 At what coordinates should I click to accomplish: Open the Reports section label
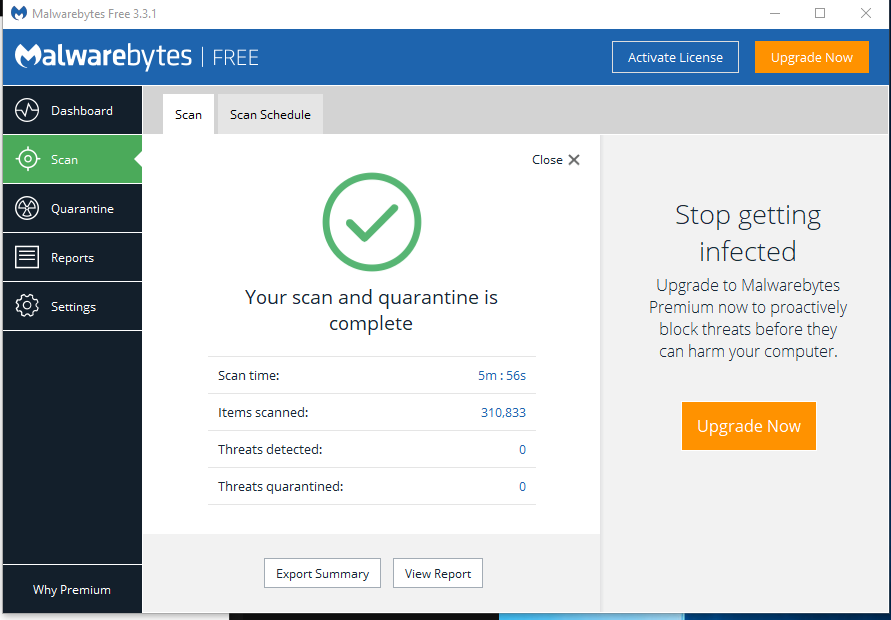point(72,257)
